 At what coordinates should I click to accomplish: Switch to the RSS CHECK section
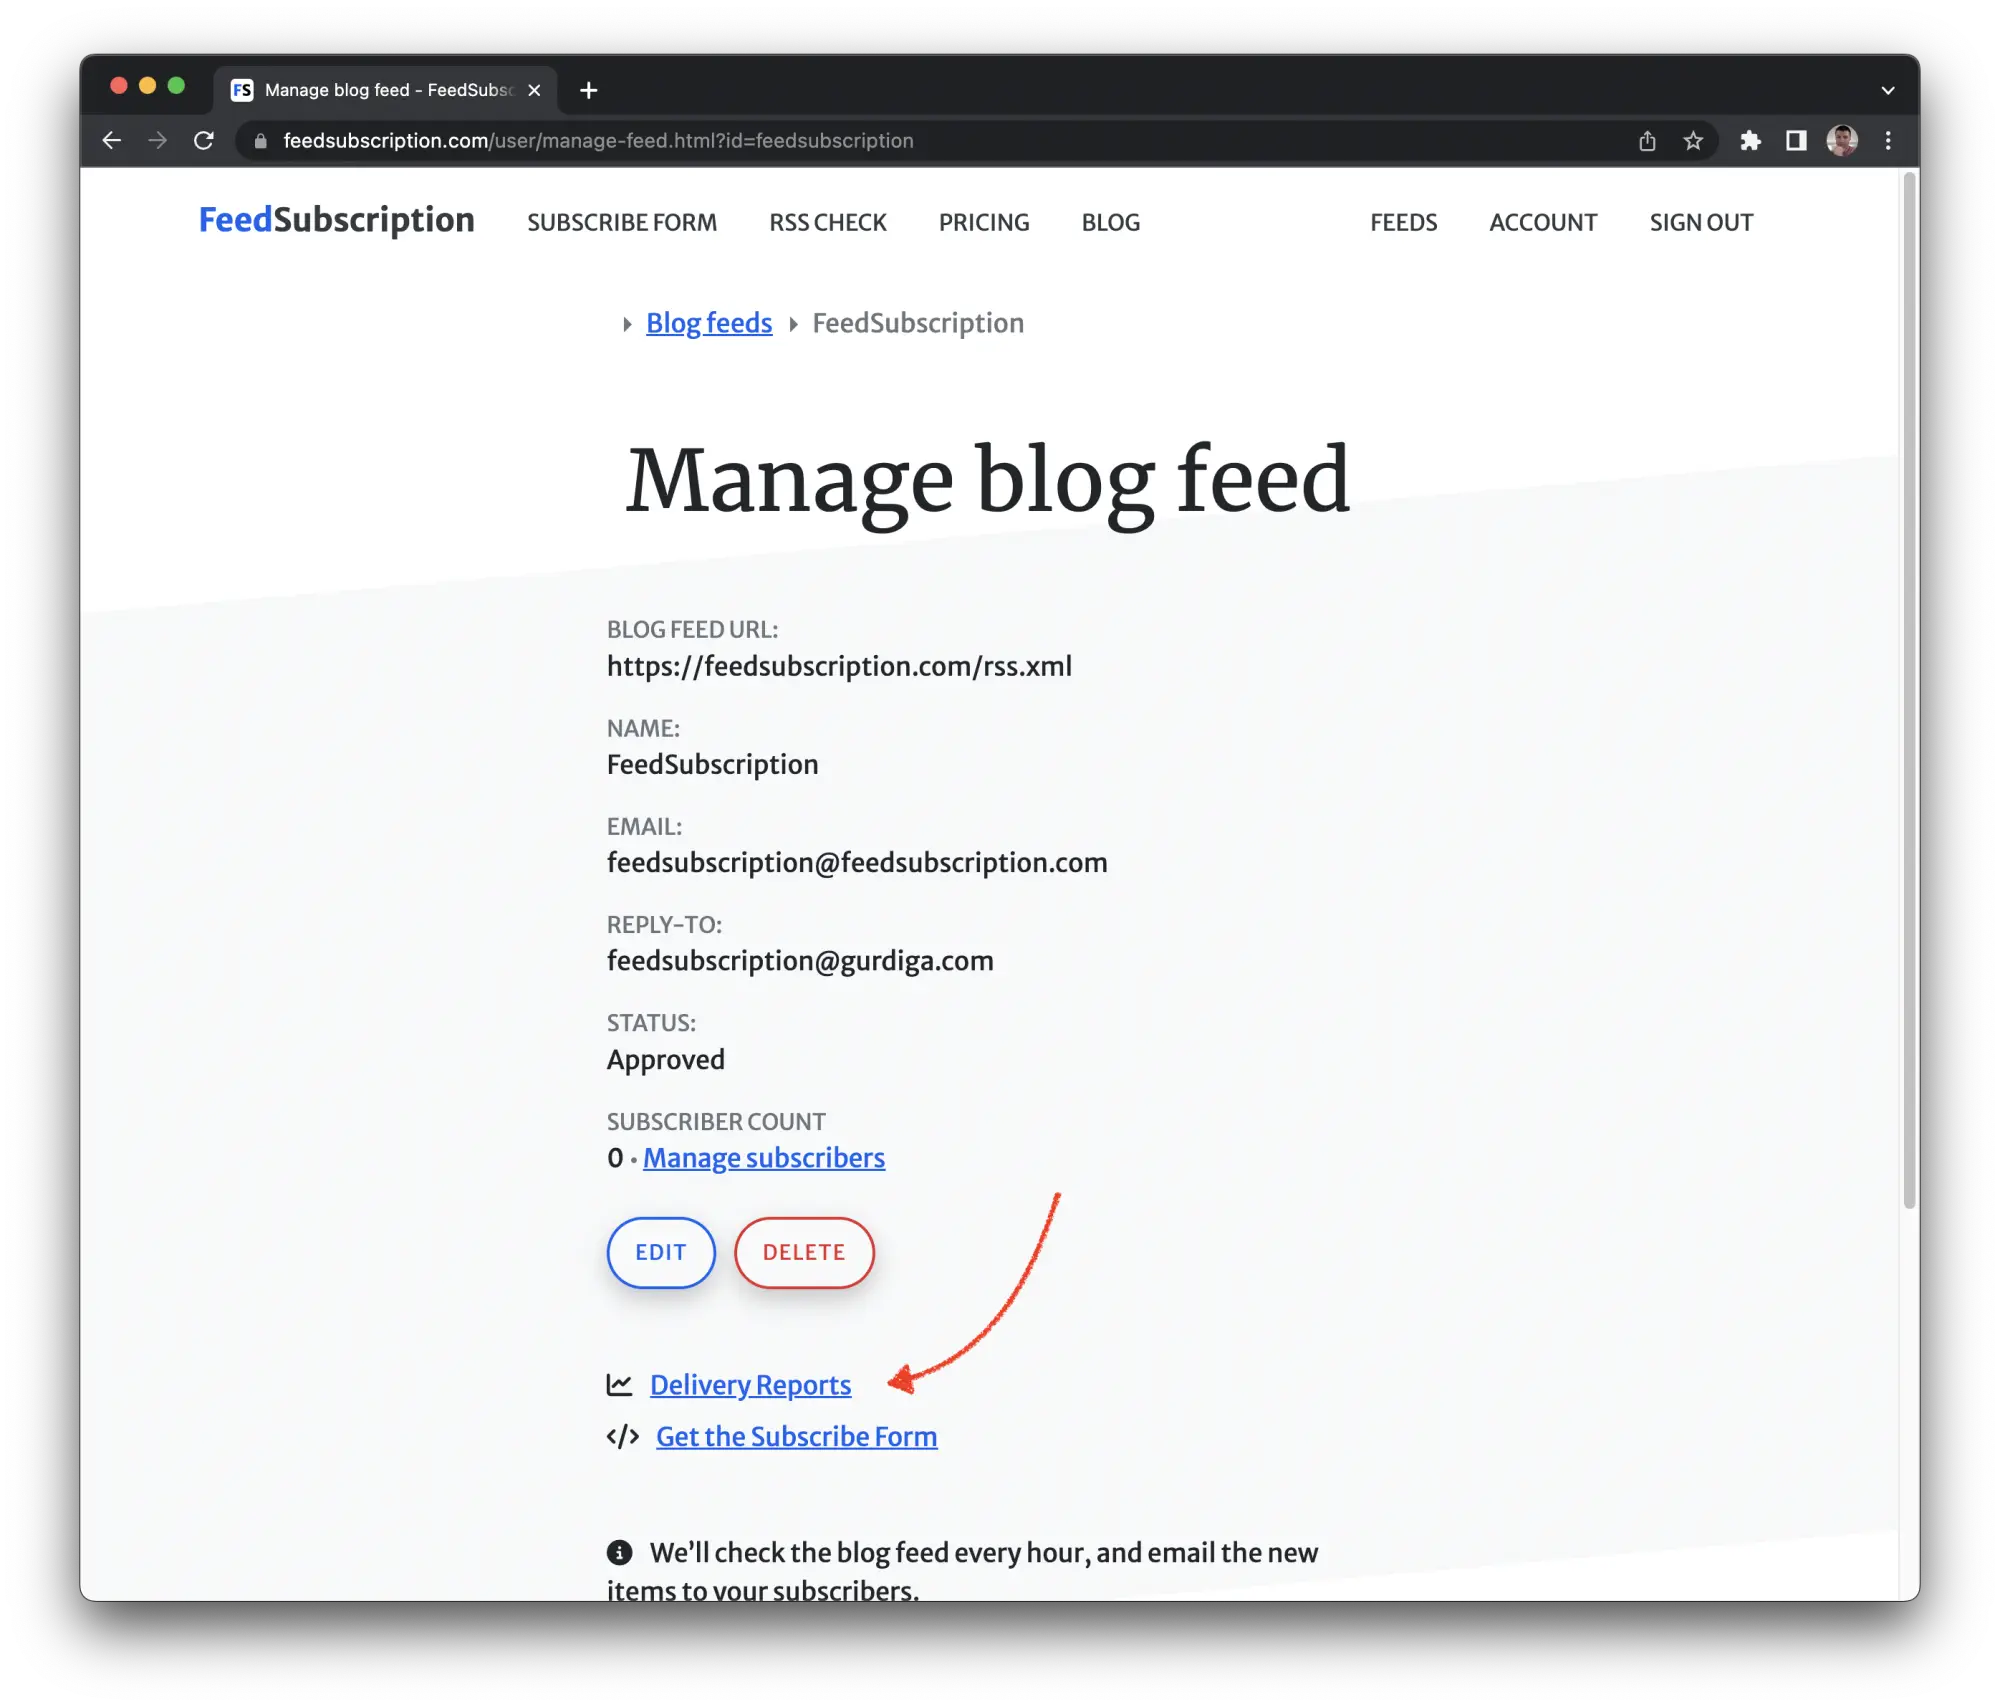tap(828, 222)
